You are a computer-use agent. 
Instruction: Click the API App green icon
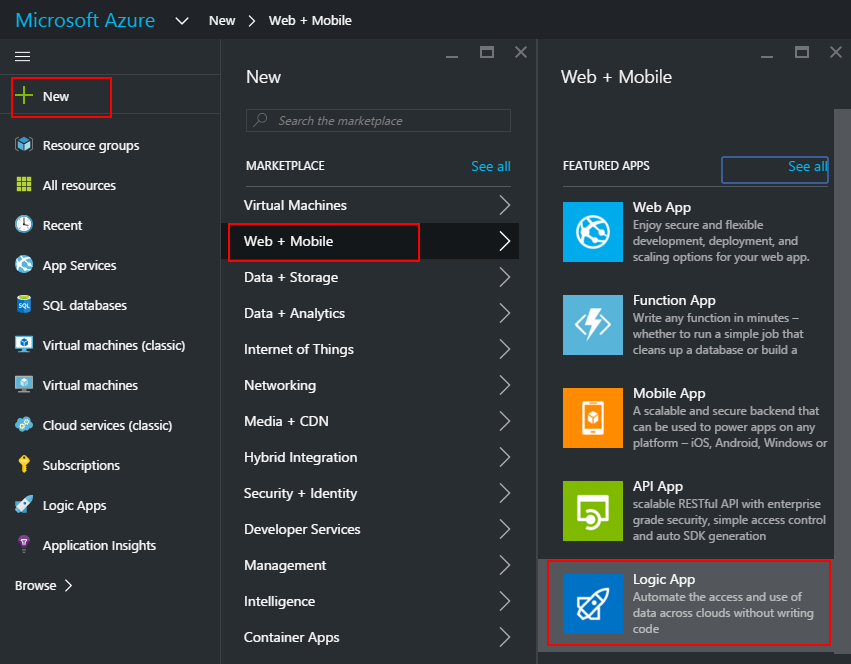click(592, 511)
